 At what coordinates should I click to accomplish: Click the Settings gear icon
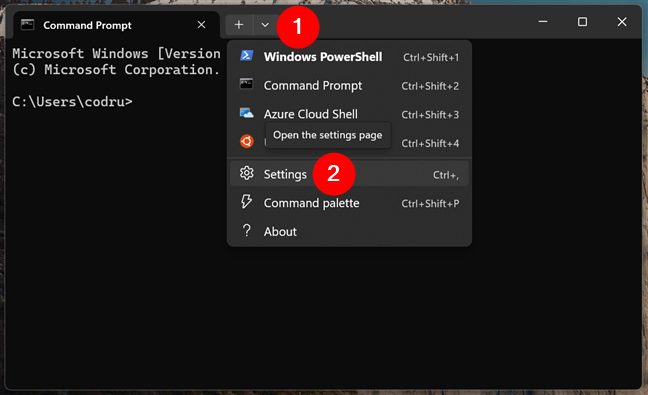pyautogui.click(x=247, y=174)
